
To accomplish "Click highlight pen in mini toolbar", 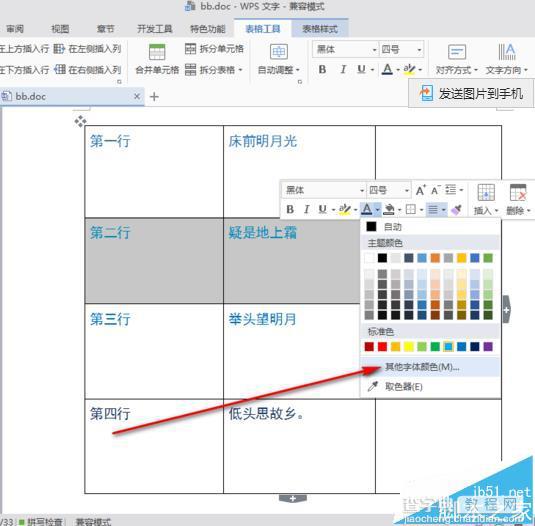I will (345, 209).
